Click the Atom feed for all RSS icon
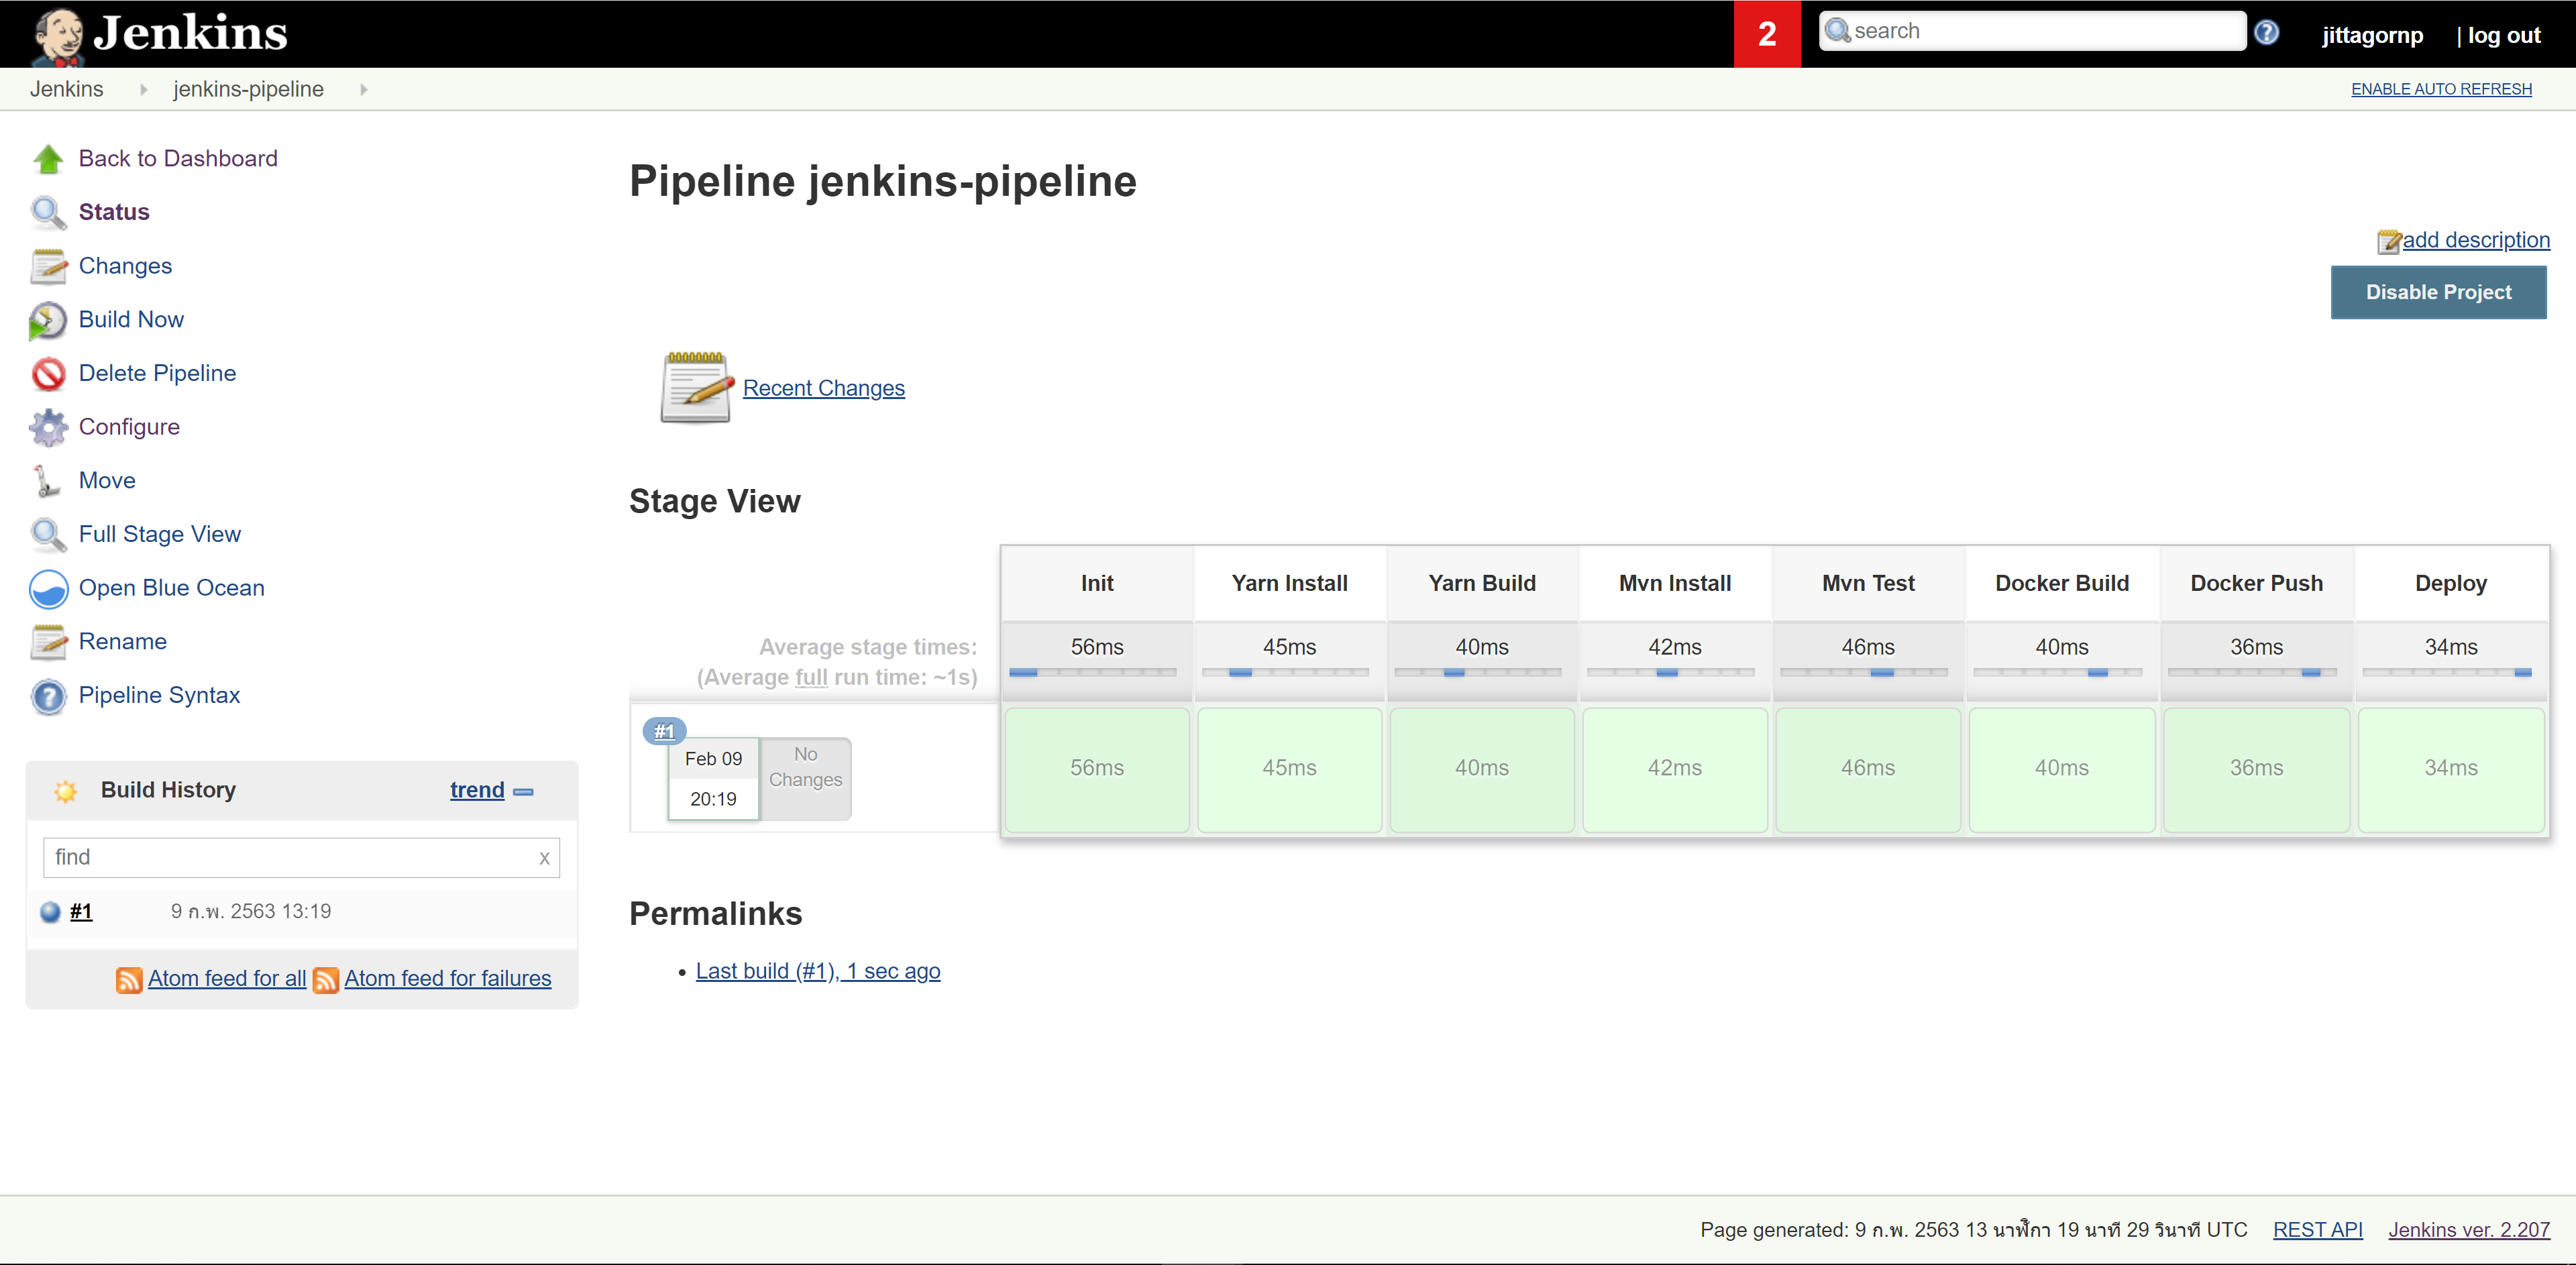Screen dimensions: 2576x1265 (x=128, y=980)
